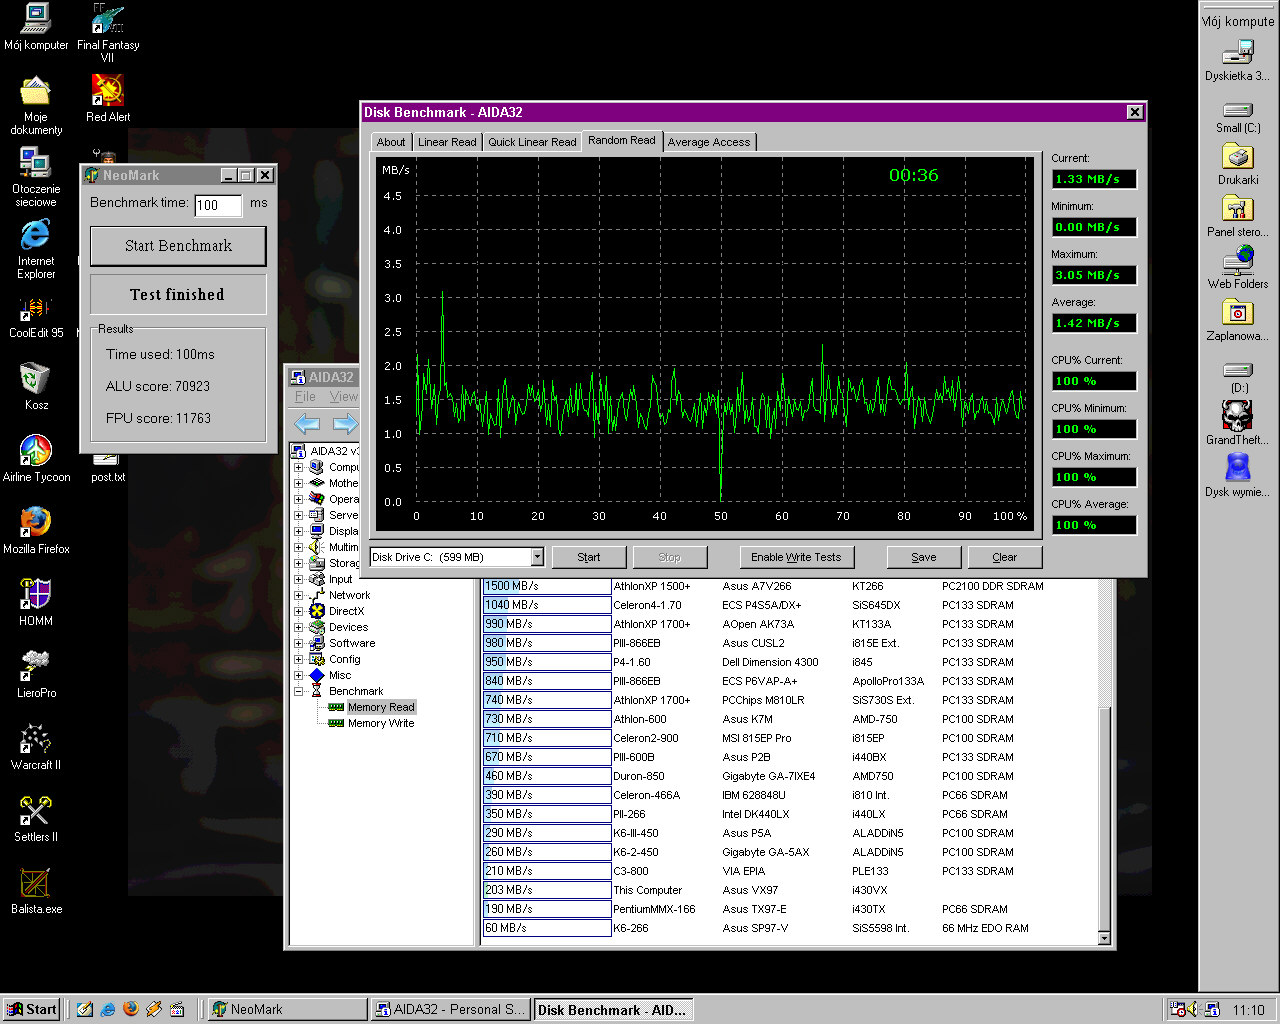Image resolution: width=1280 pixels, height=1024 pixels.
Task: Click the 1500 MB/s AthlonXP 1500+ result bar
Action: 547,586
